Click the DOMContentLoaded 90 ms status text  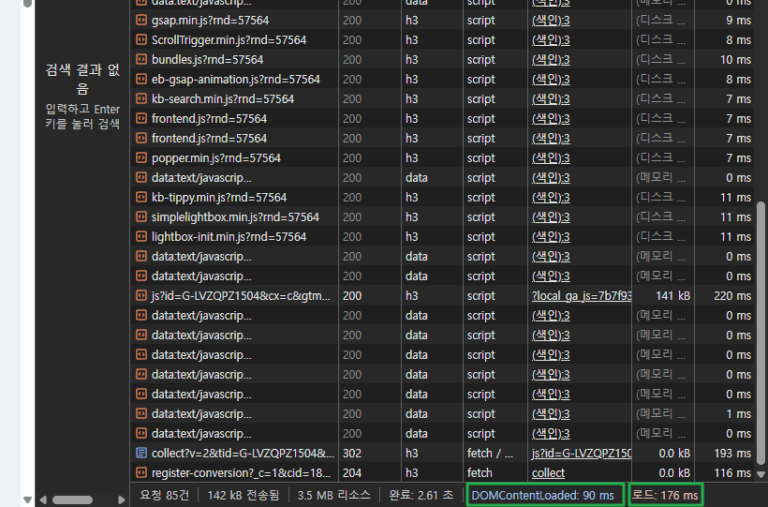point(545,494)
